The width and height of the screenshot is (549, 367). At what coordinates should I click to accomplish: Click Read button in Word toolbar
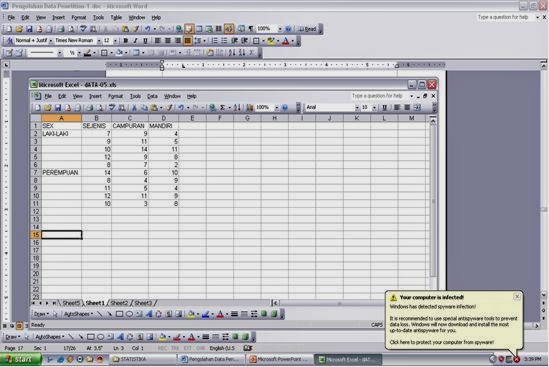(307, 29)
